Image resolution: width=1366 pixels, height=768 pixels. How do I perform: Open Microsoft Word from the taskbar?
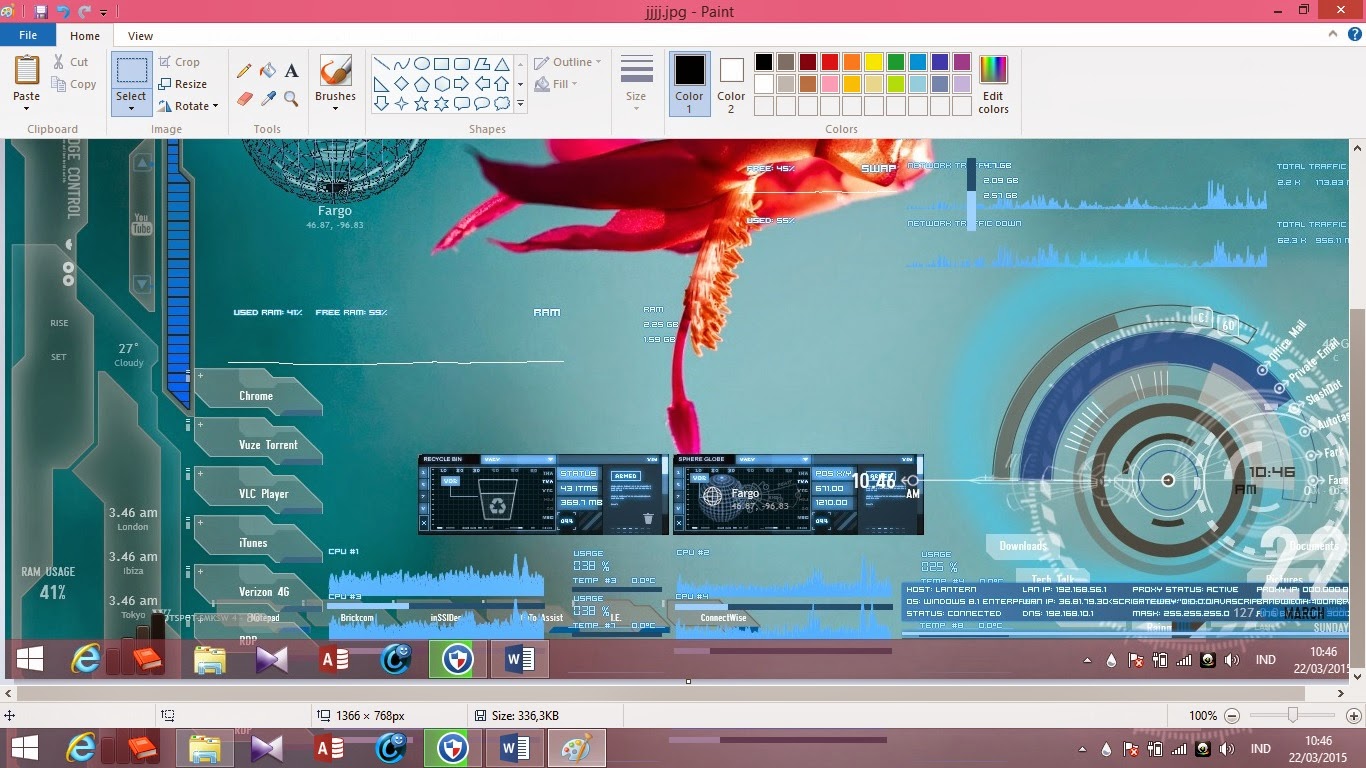(x=516, y=747)
